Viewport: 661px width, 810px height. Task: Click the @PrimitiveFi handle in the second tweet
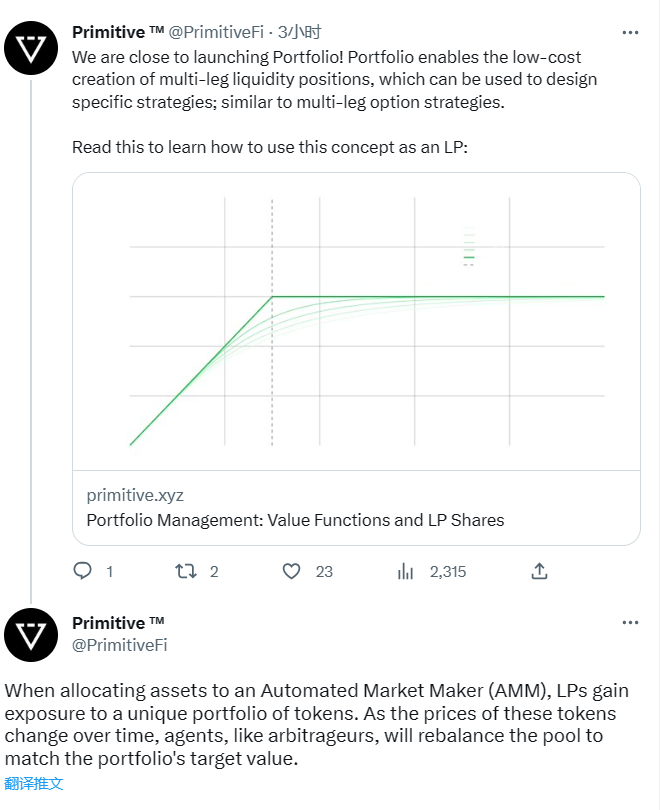(119, 645)
